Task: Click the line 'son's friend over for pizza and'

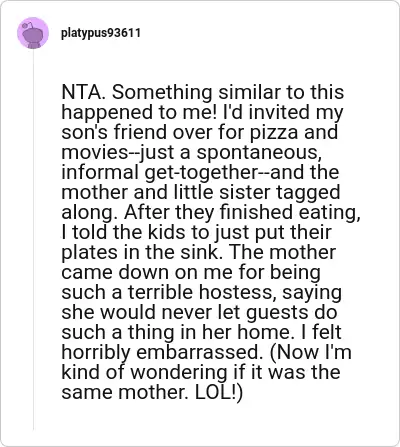Action: pos(200,132)
